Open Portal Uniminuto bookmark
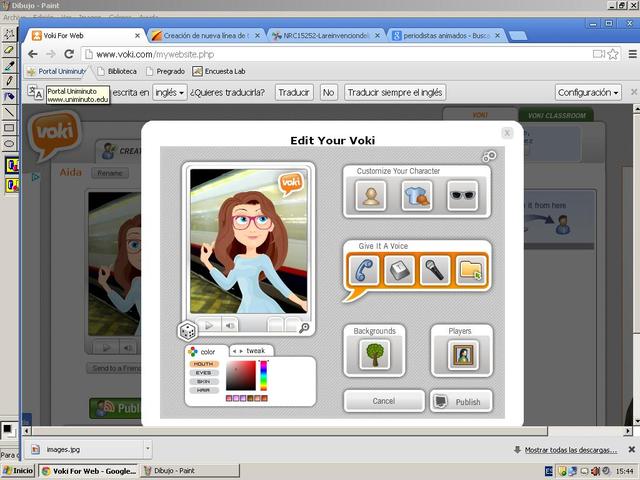The height and width of the screenshot is (480, 640). click(57, 71)
